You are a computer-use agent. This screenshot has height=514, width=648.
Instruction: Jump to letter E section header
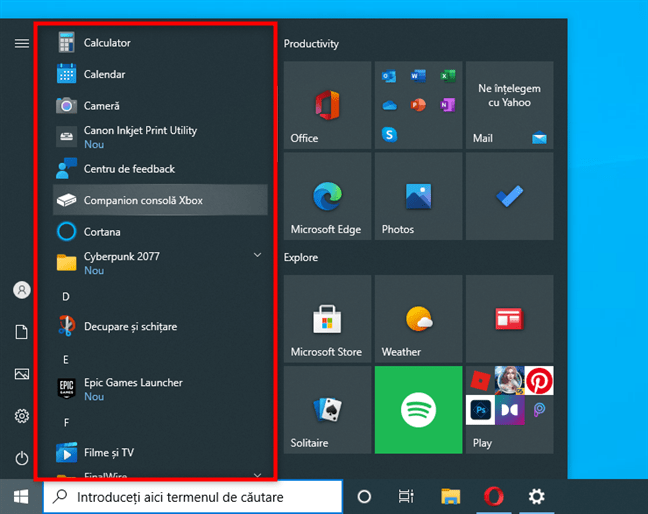tap(66, 359)
